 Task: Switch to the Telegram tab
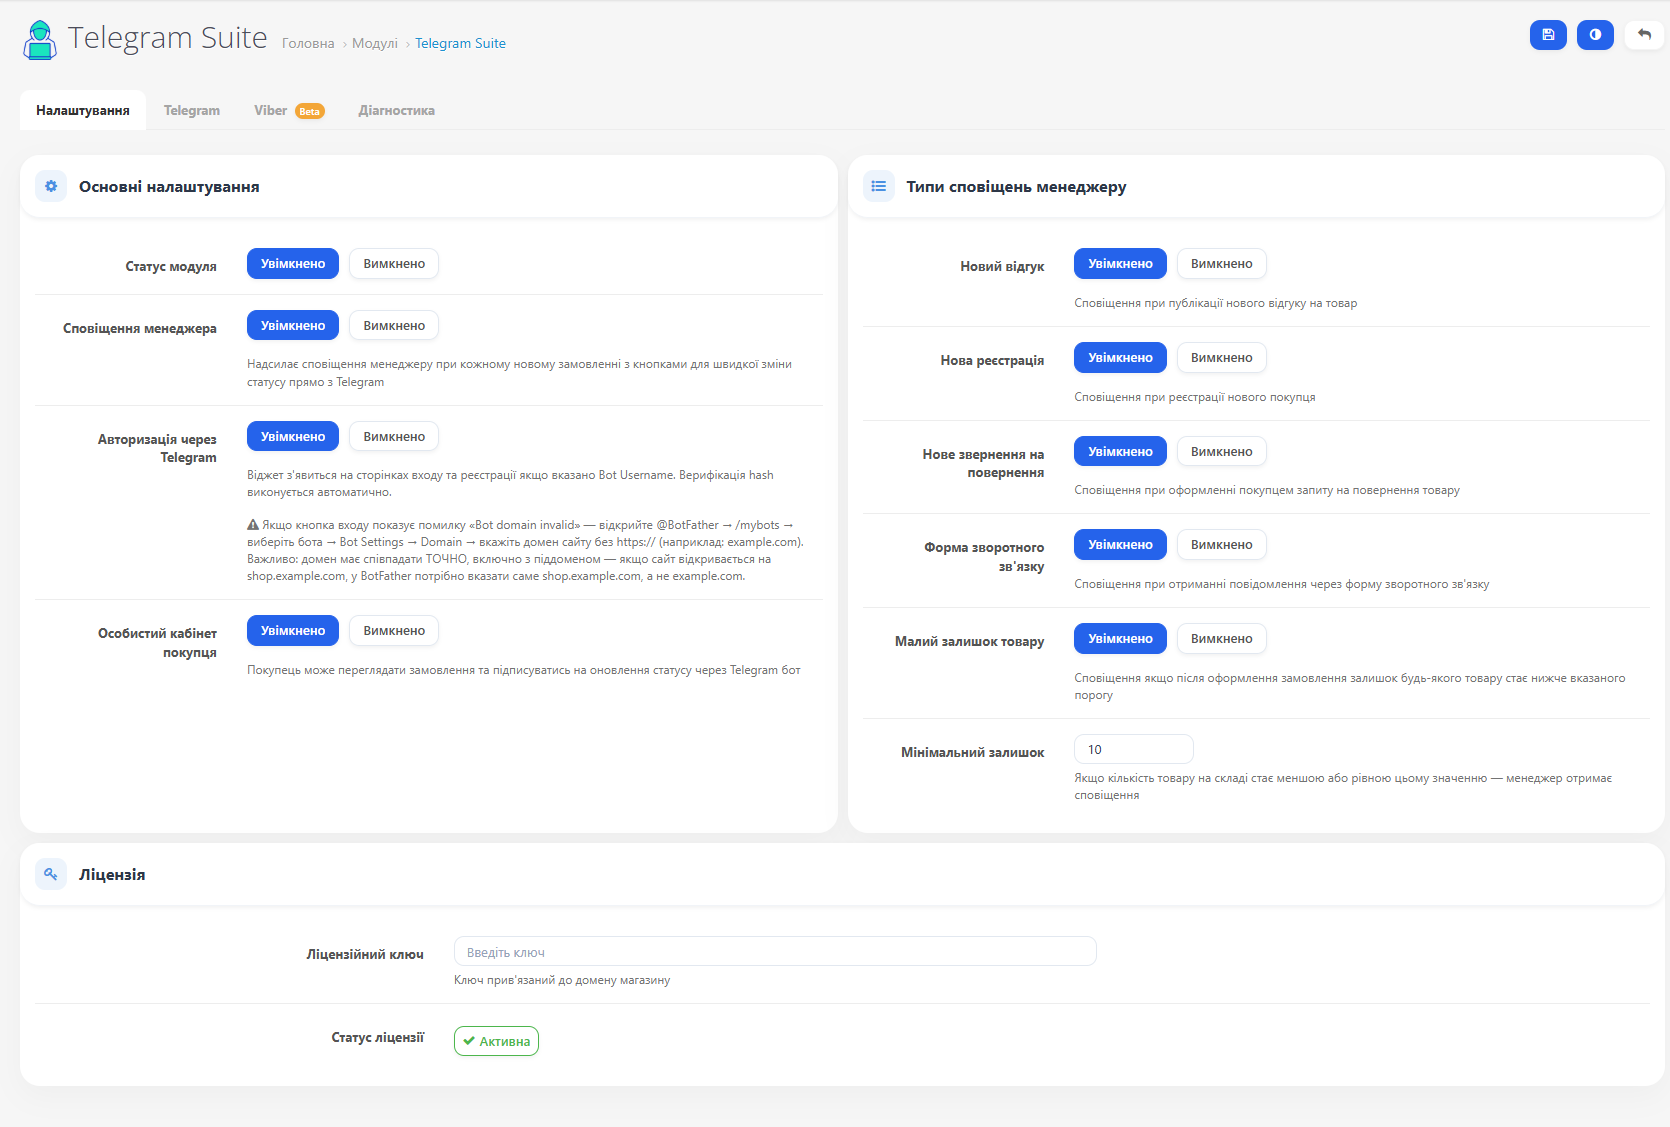[192, 110]
